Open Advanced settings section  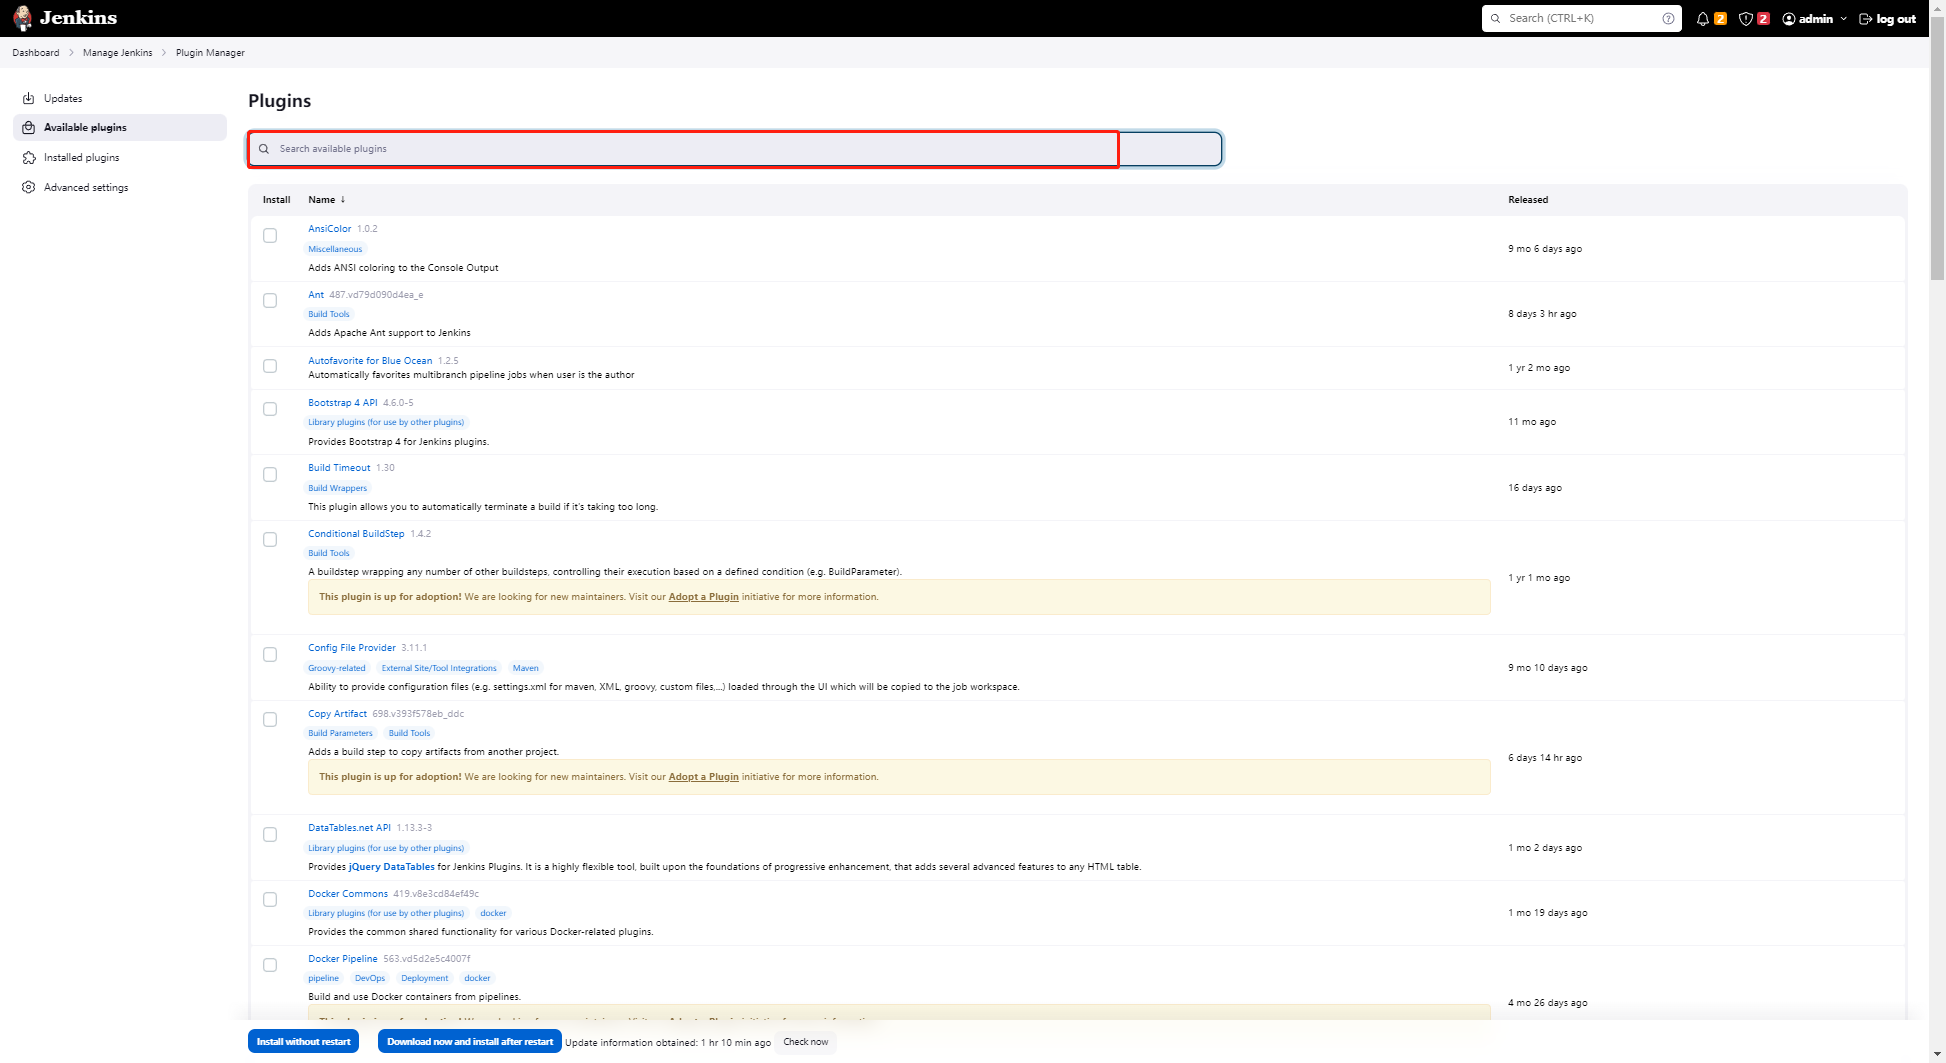point(120,187)
